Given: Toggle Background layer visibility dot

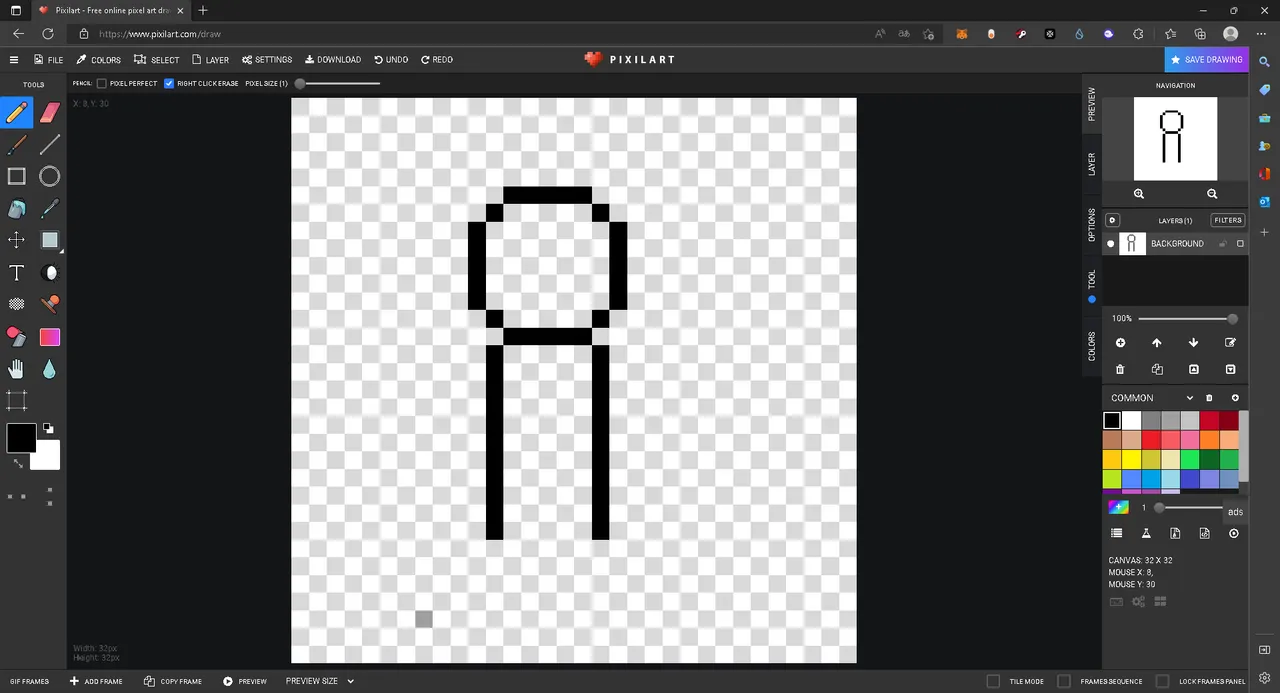Looking at the screenshot, I should [x=1111, y=244].
